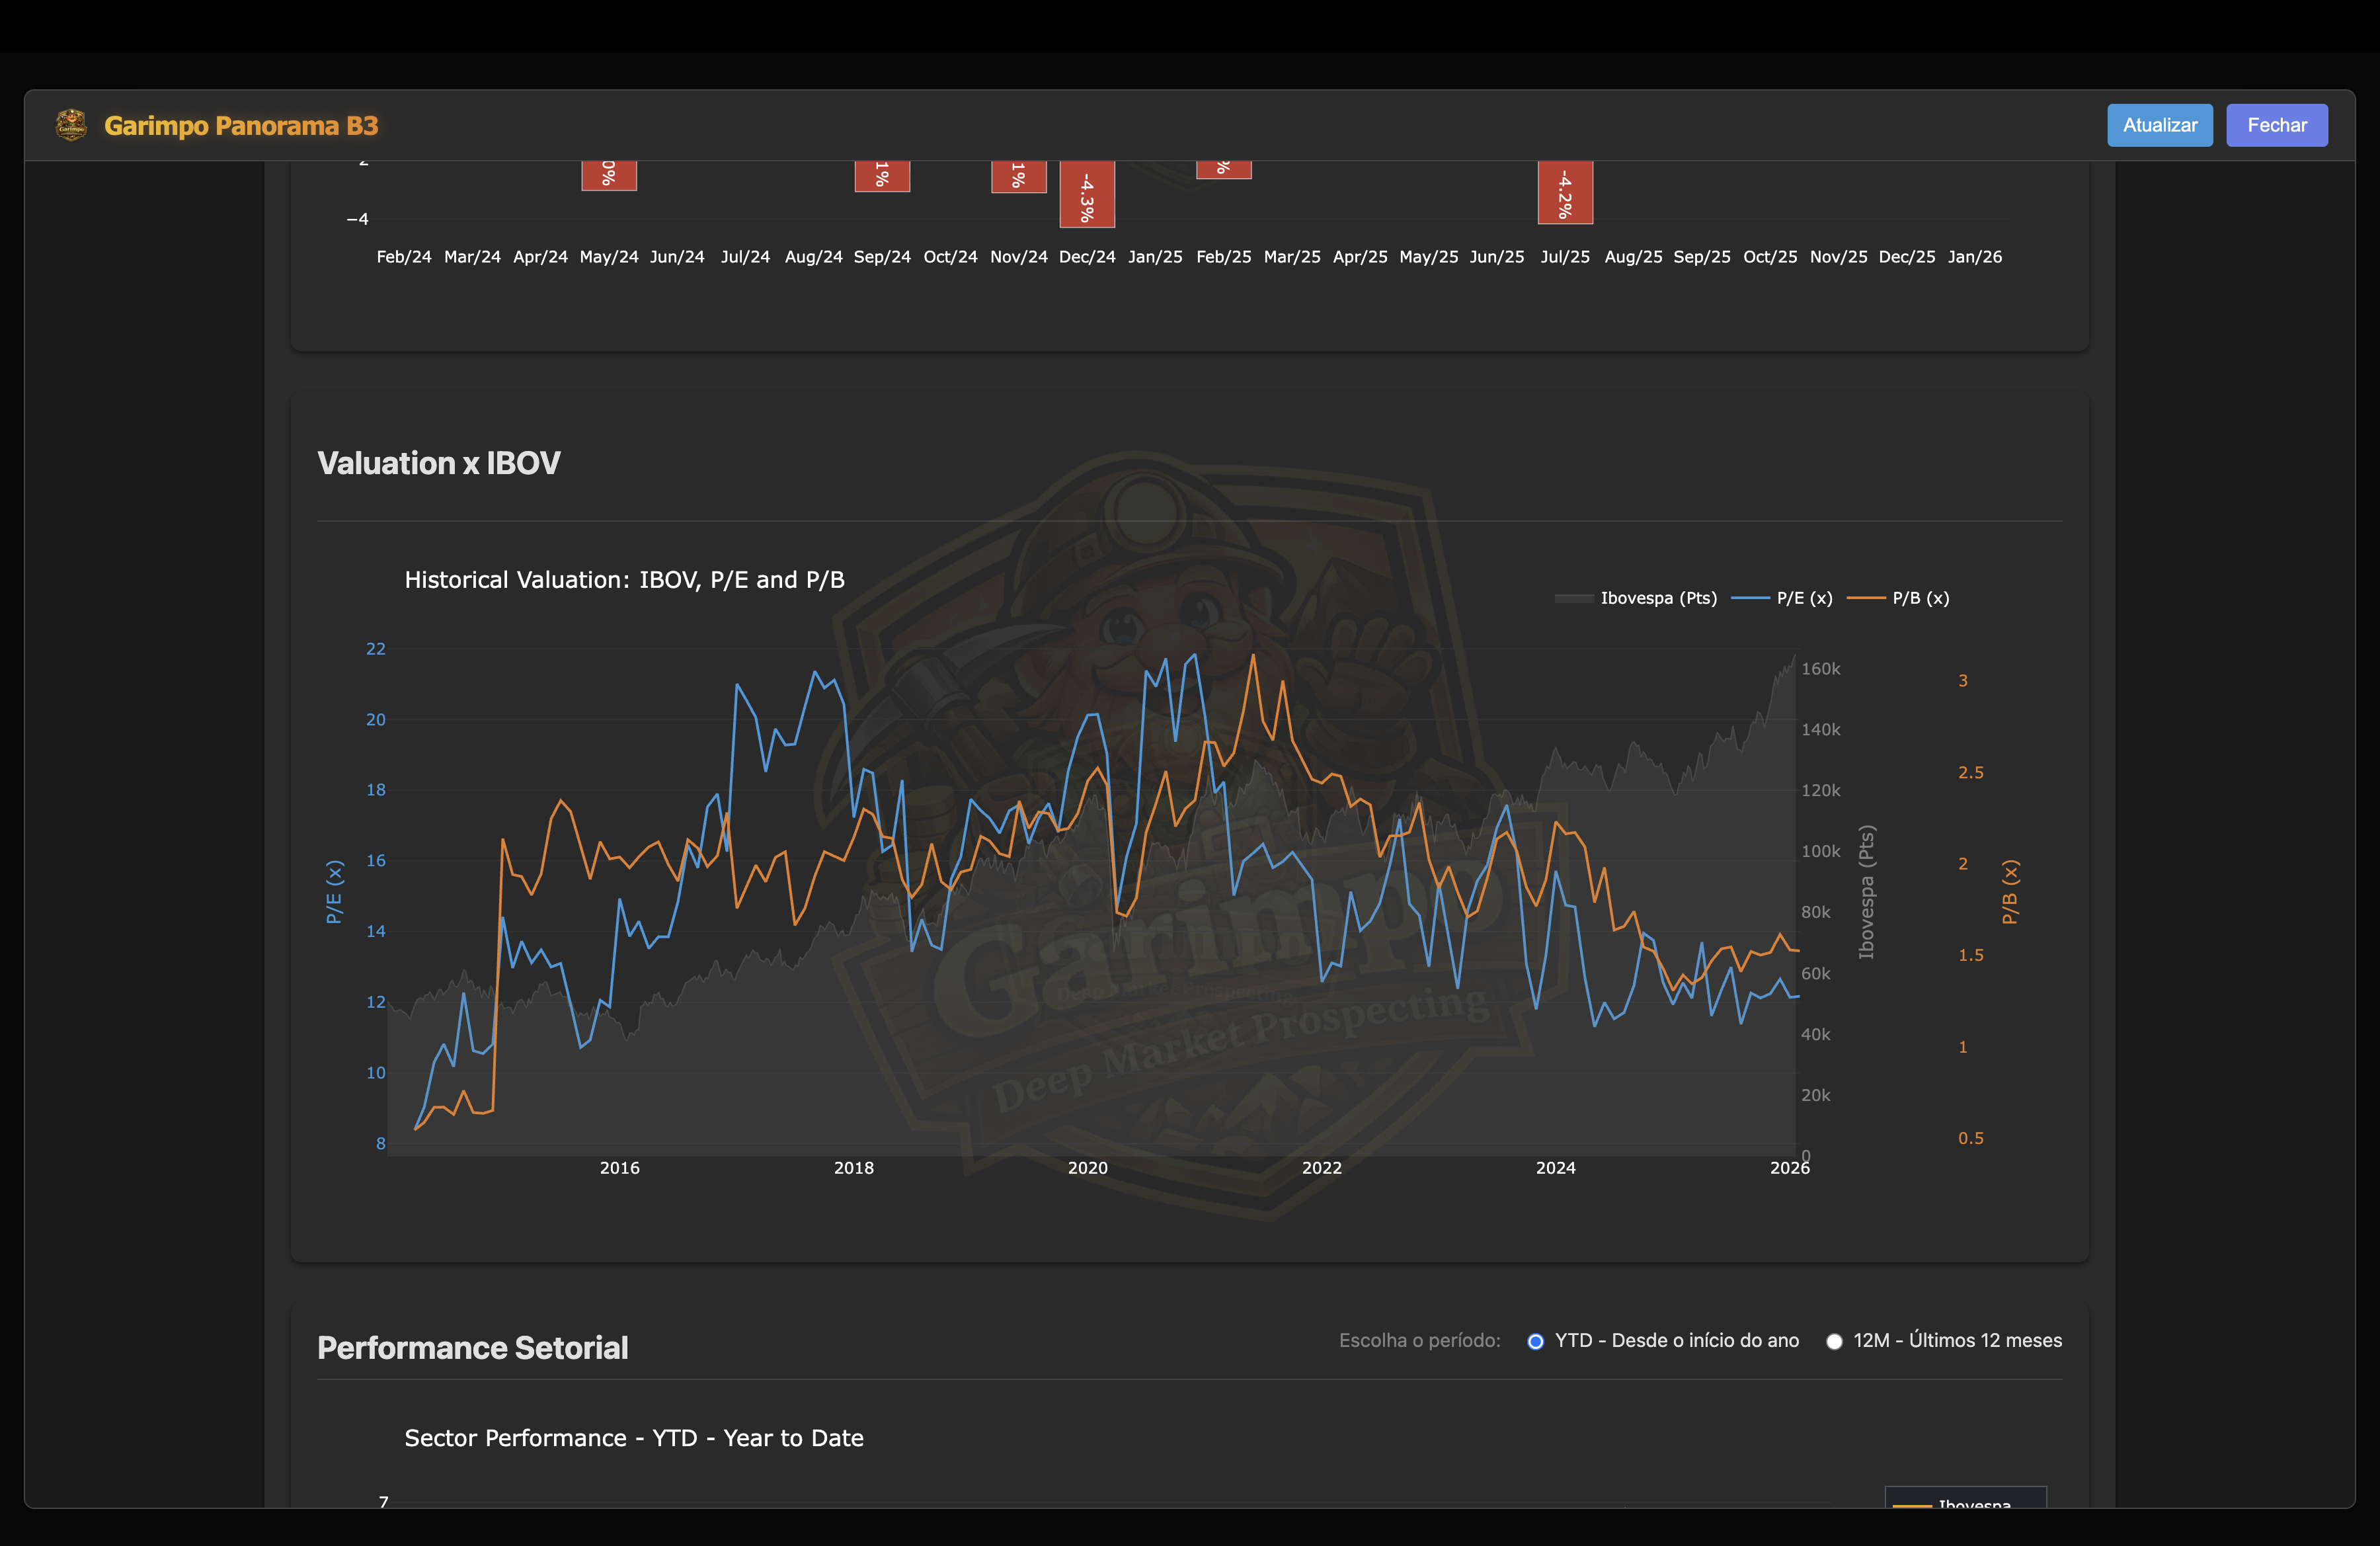Select YTD - Desde o início do ano
Image resolution: width=2380 pixels, height=1546 pixels.
click(x=1536, y=1341)
